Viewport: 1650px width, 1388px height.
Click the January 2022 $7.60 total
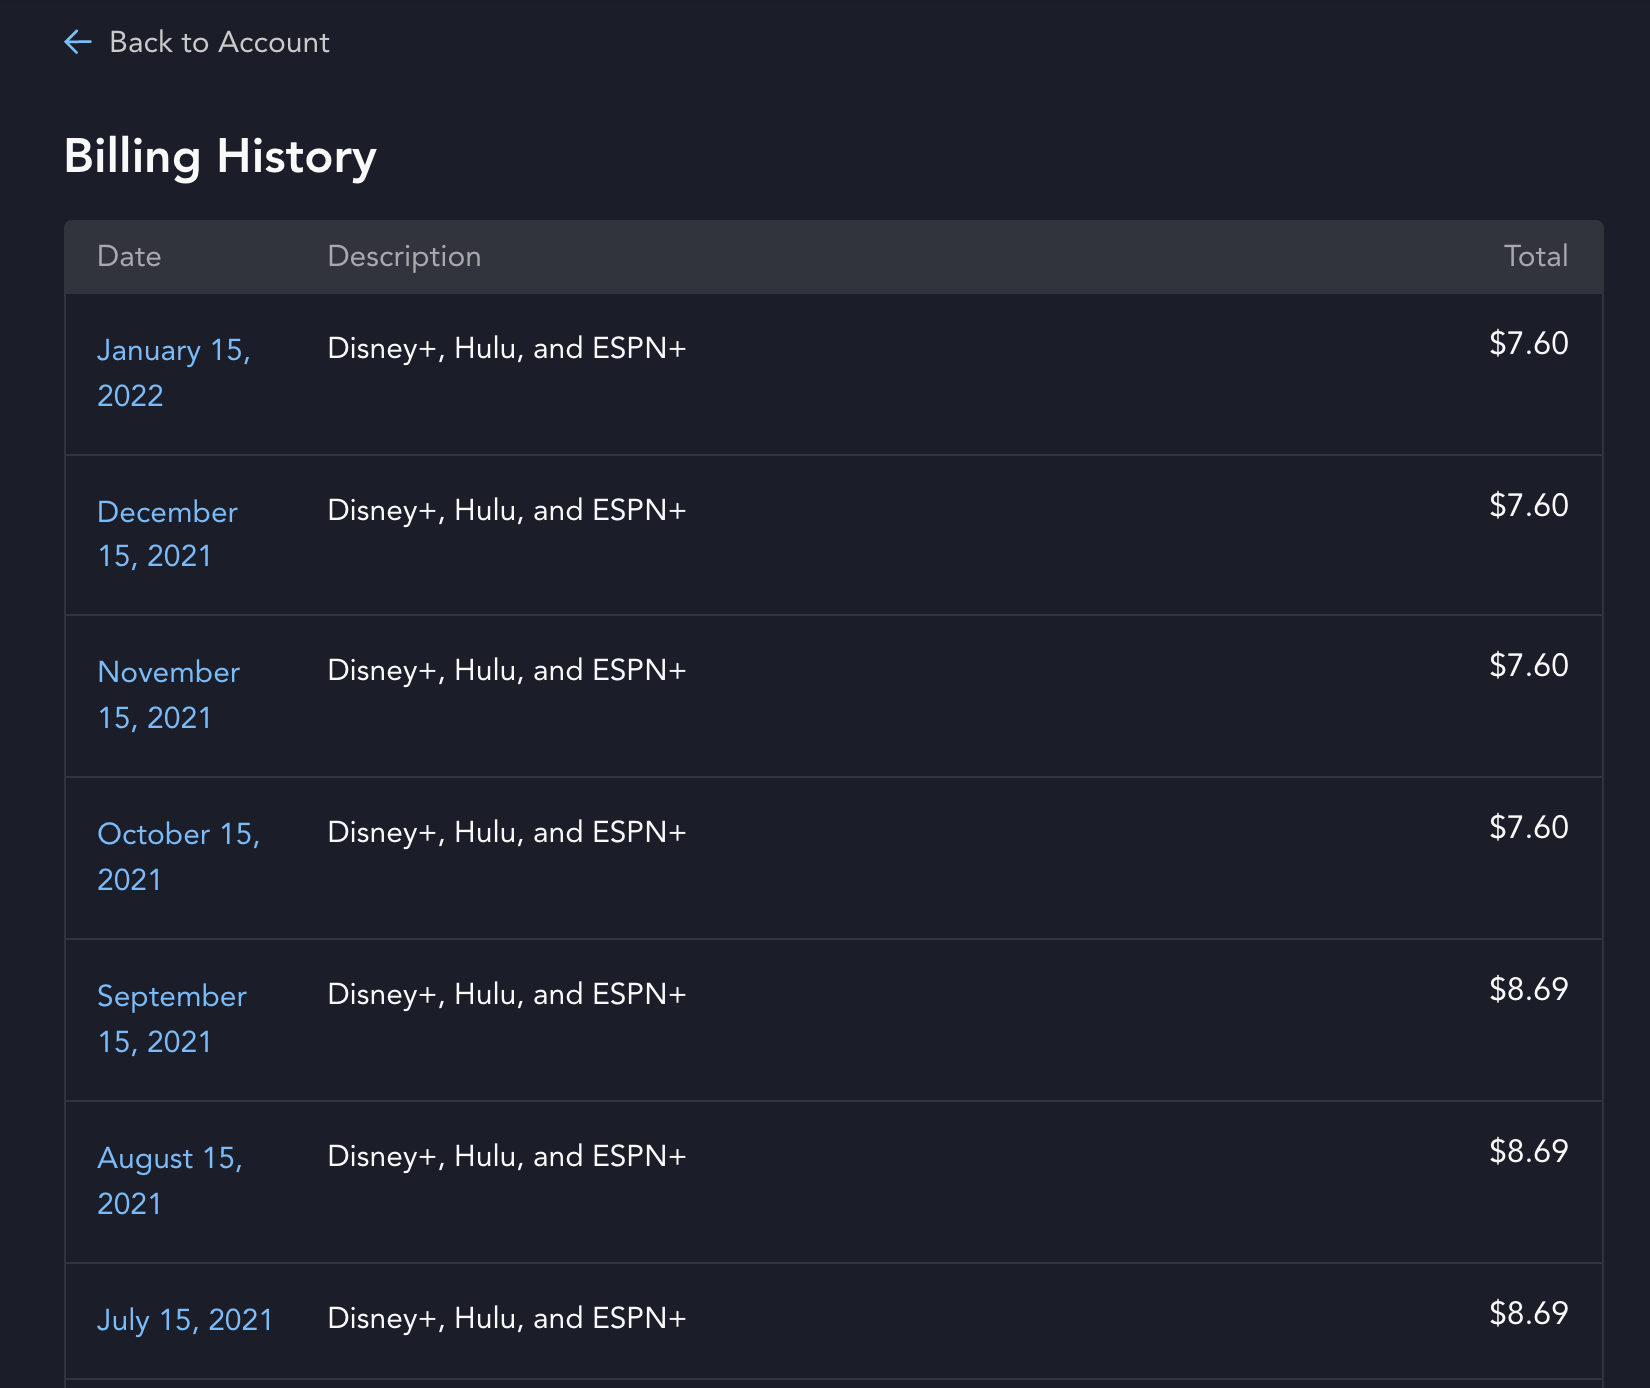pos(1528,344)
